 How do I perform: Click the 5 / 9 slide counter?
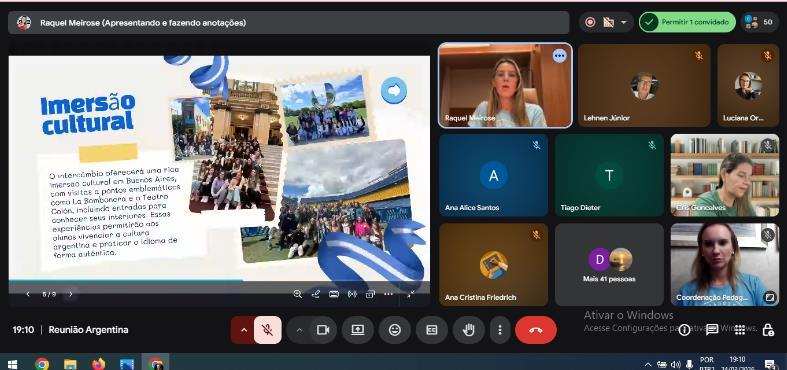[49, 294]
